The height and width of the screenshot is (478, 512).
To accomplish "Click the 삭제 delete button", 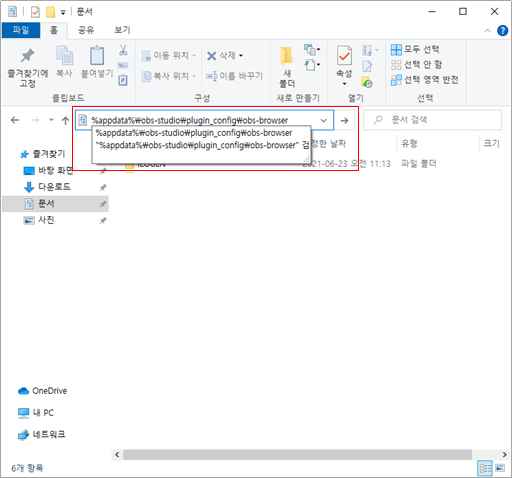I will [225, 56].
